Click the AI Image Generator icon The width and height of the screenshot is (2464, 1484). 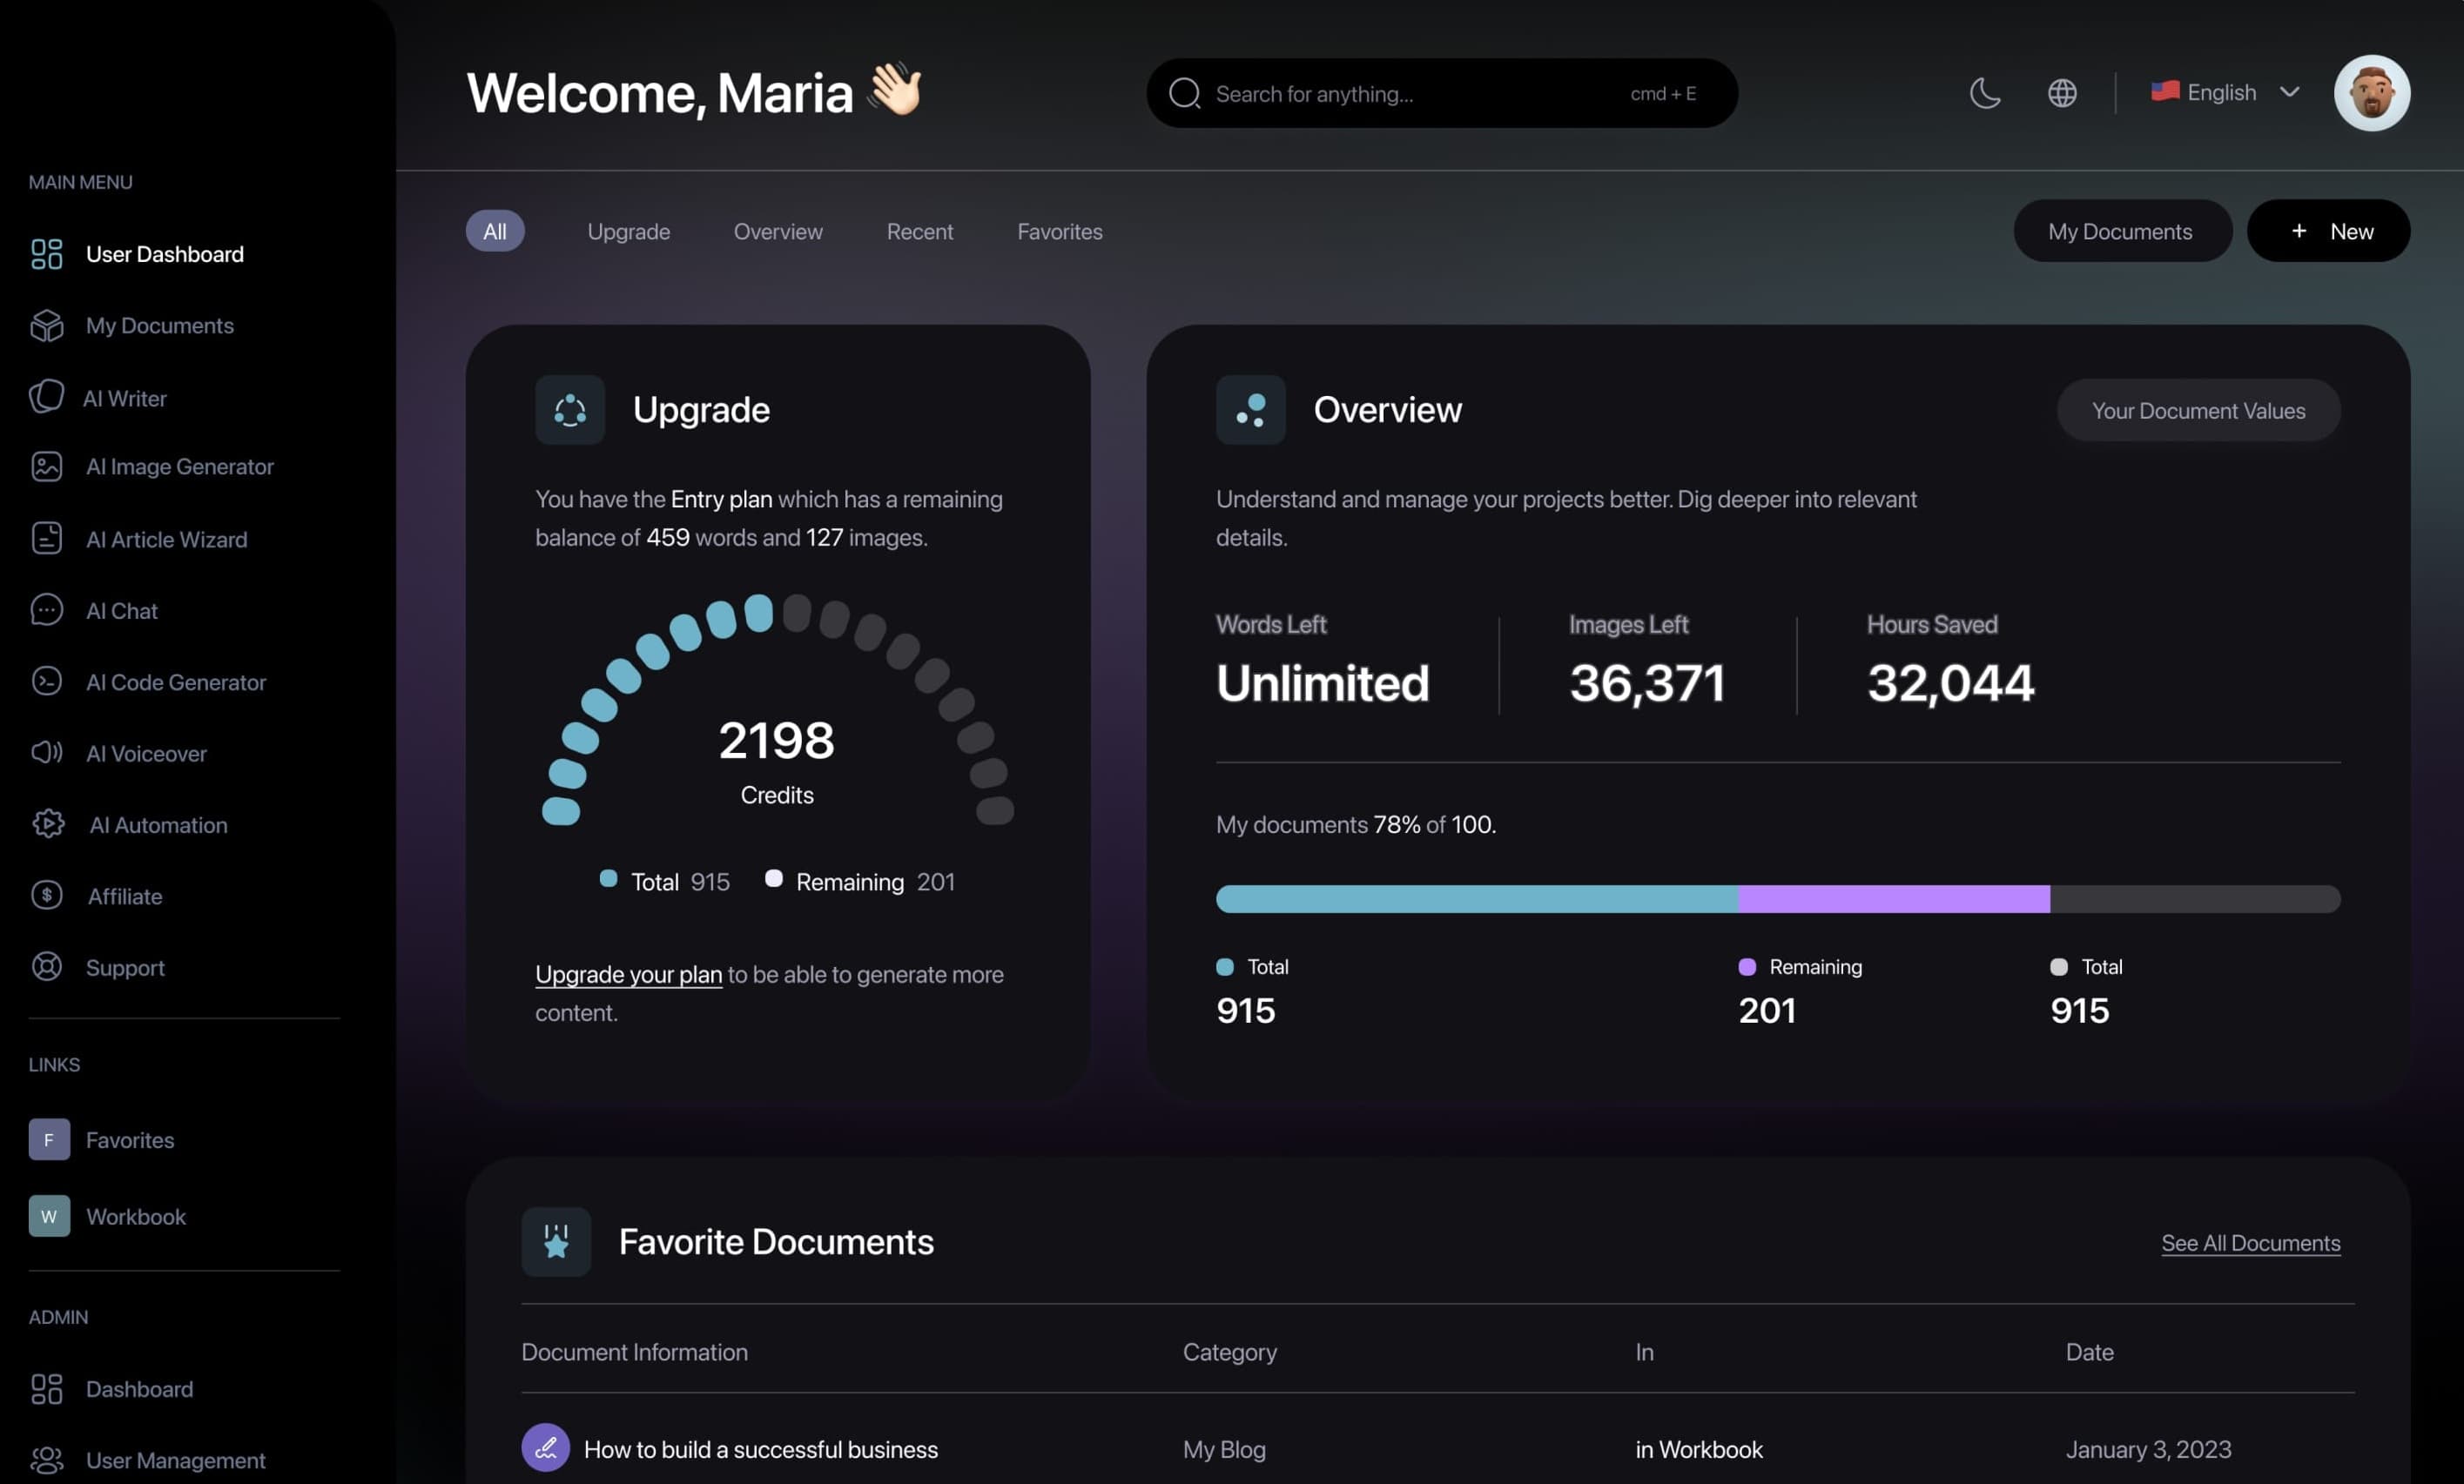pos(46,466)
